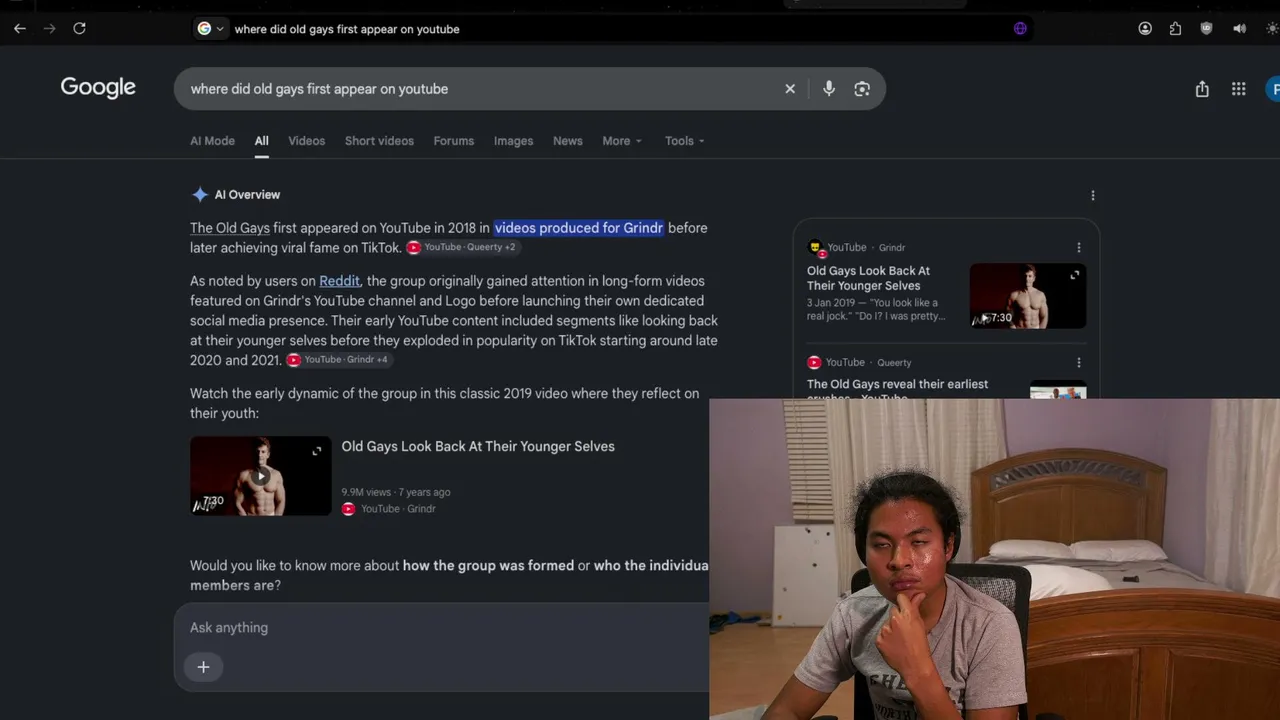Click the Grindr YouTube icon on first sidebar card

click(x=815, y=247)
